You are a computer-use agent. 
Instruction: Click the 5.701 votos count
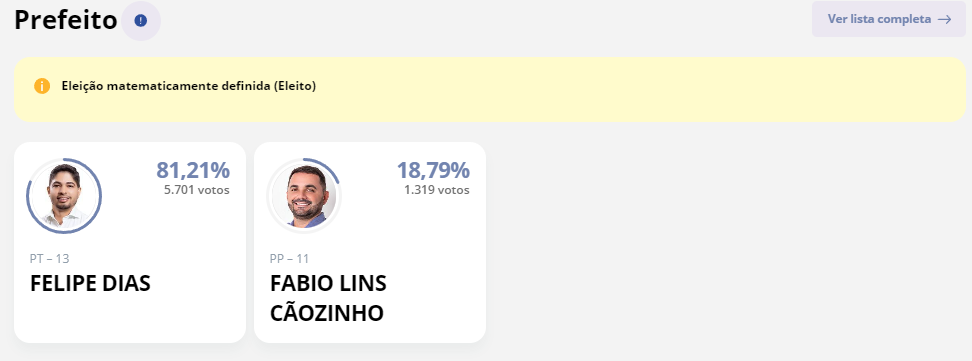click(197, 190)
